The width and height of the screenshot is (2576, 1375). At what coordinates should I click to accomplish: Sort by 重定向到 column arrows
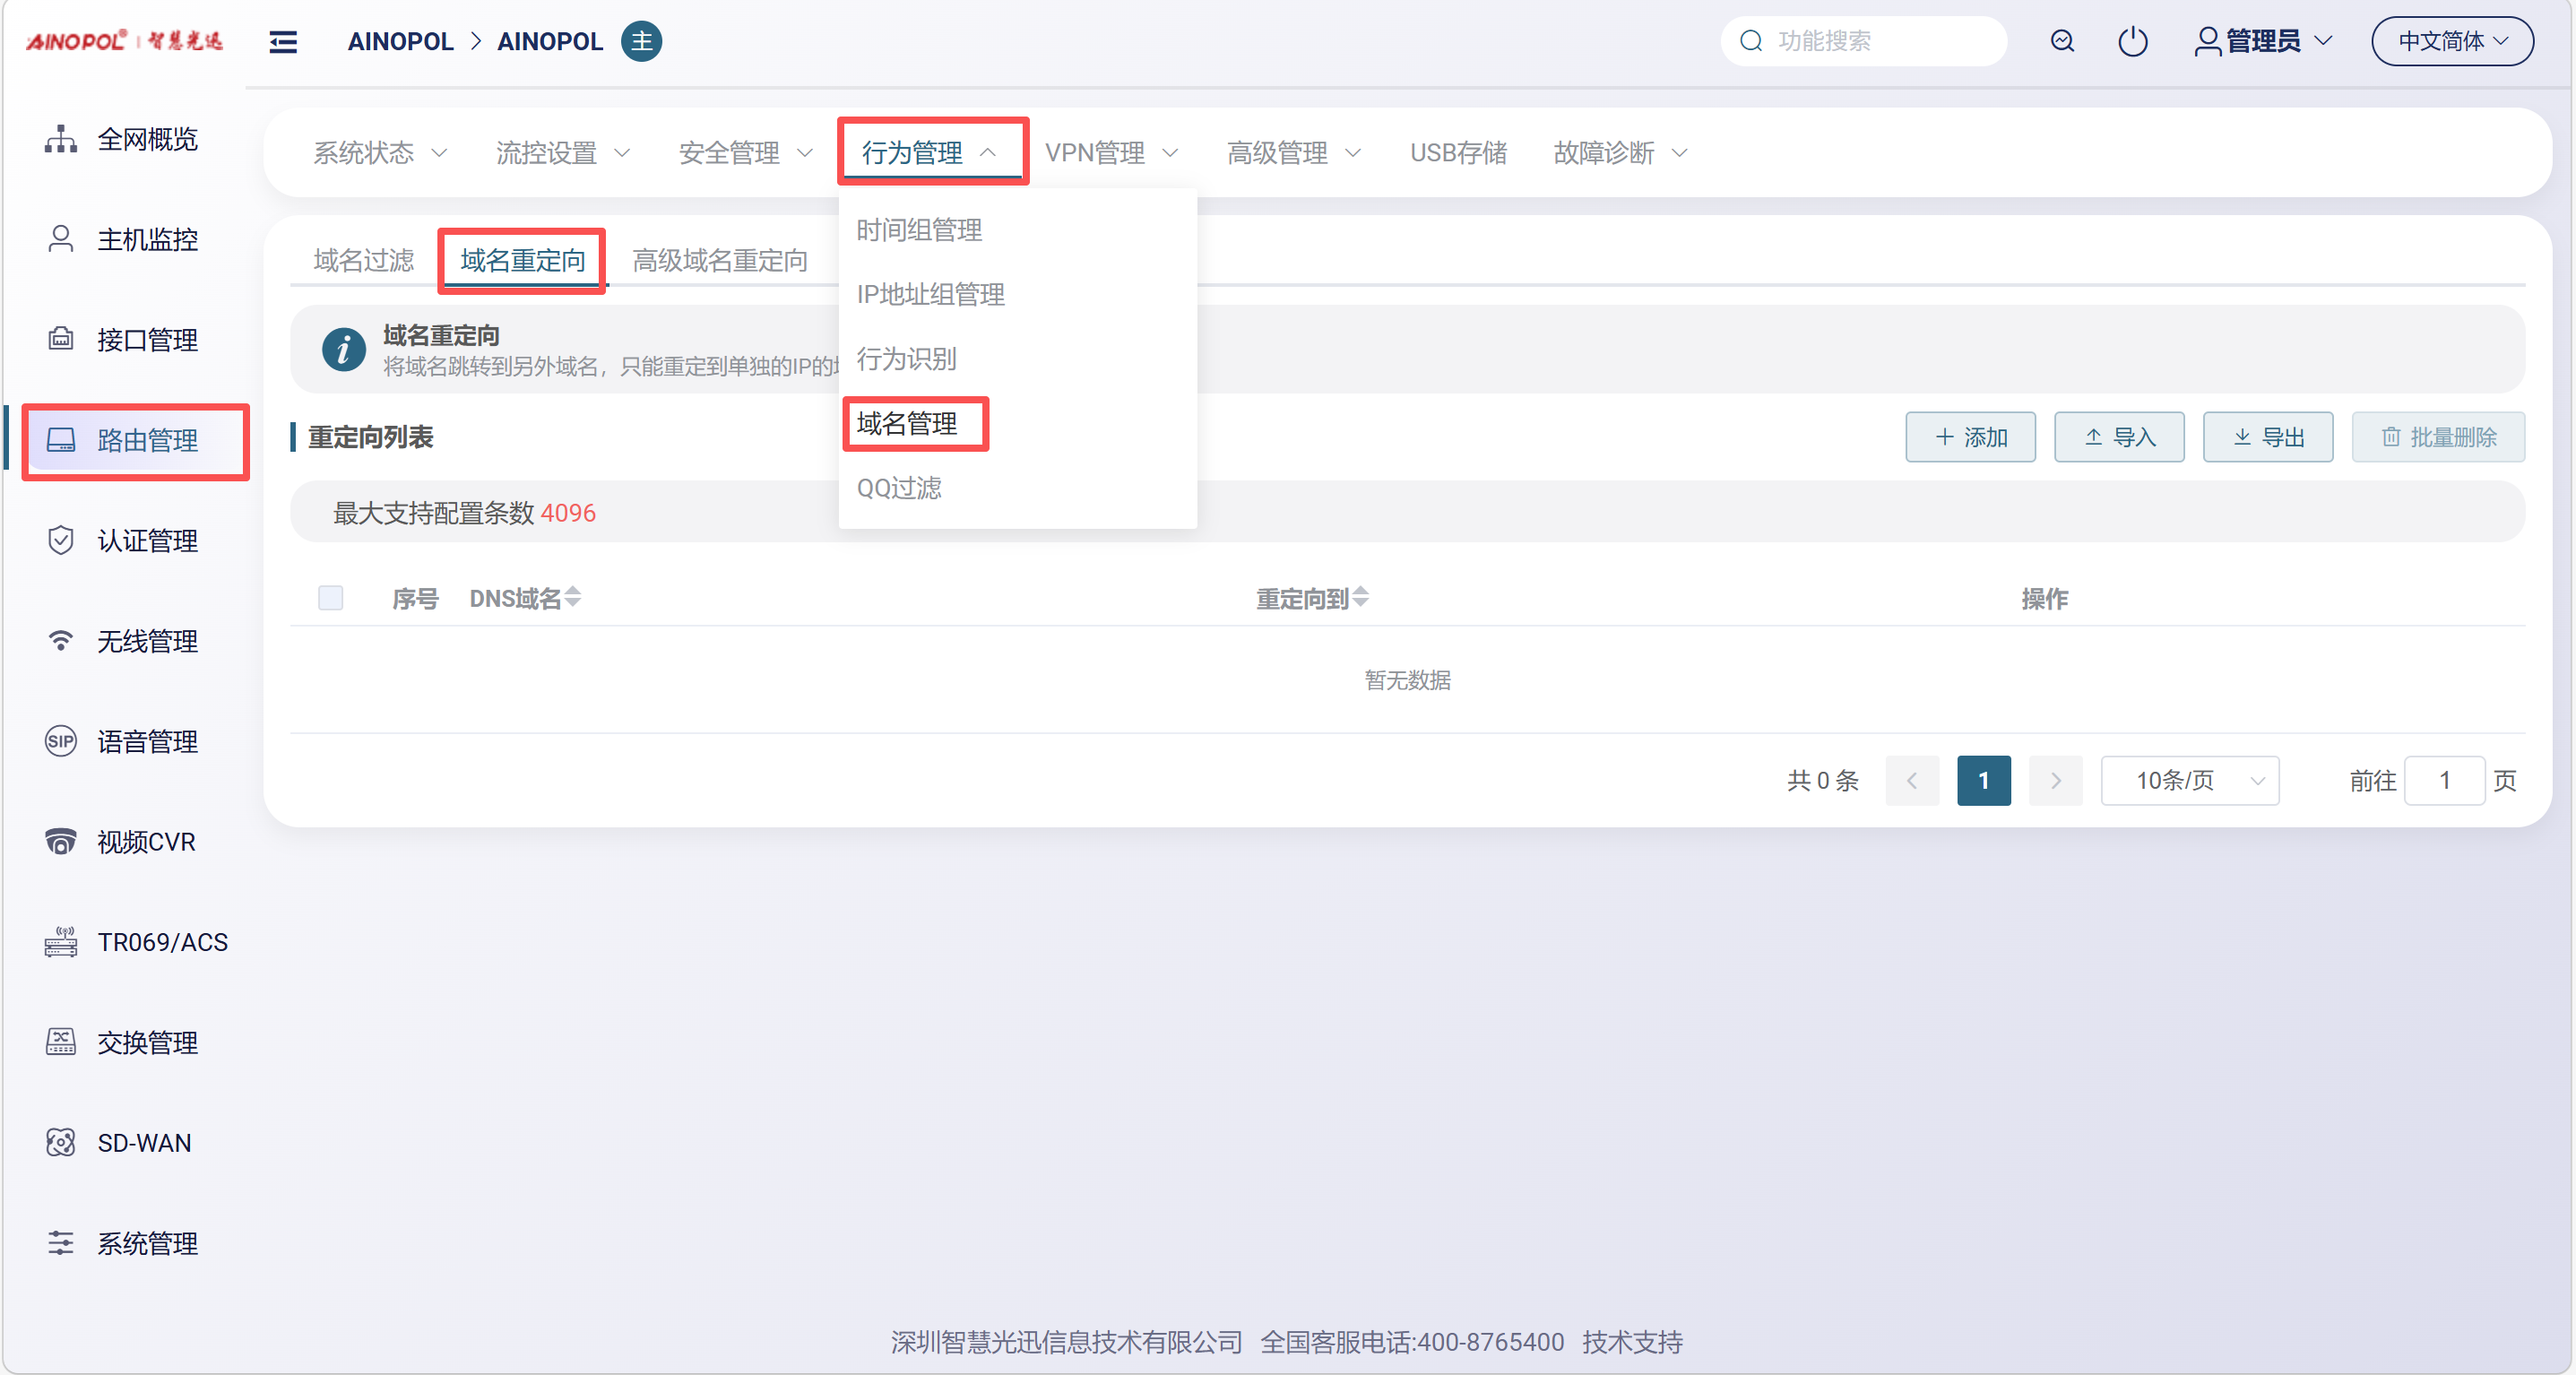point(1360,598)
